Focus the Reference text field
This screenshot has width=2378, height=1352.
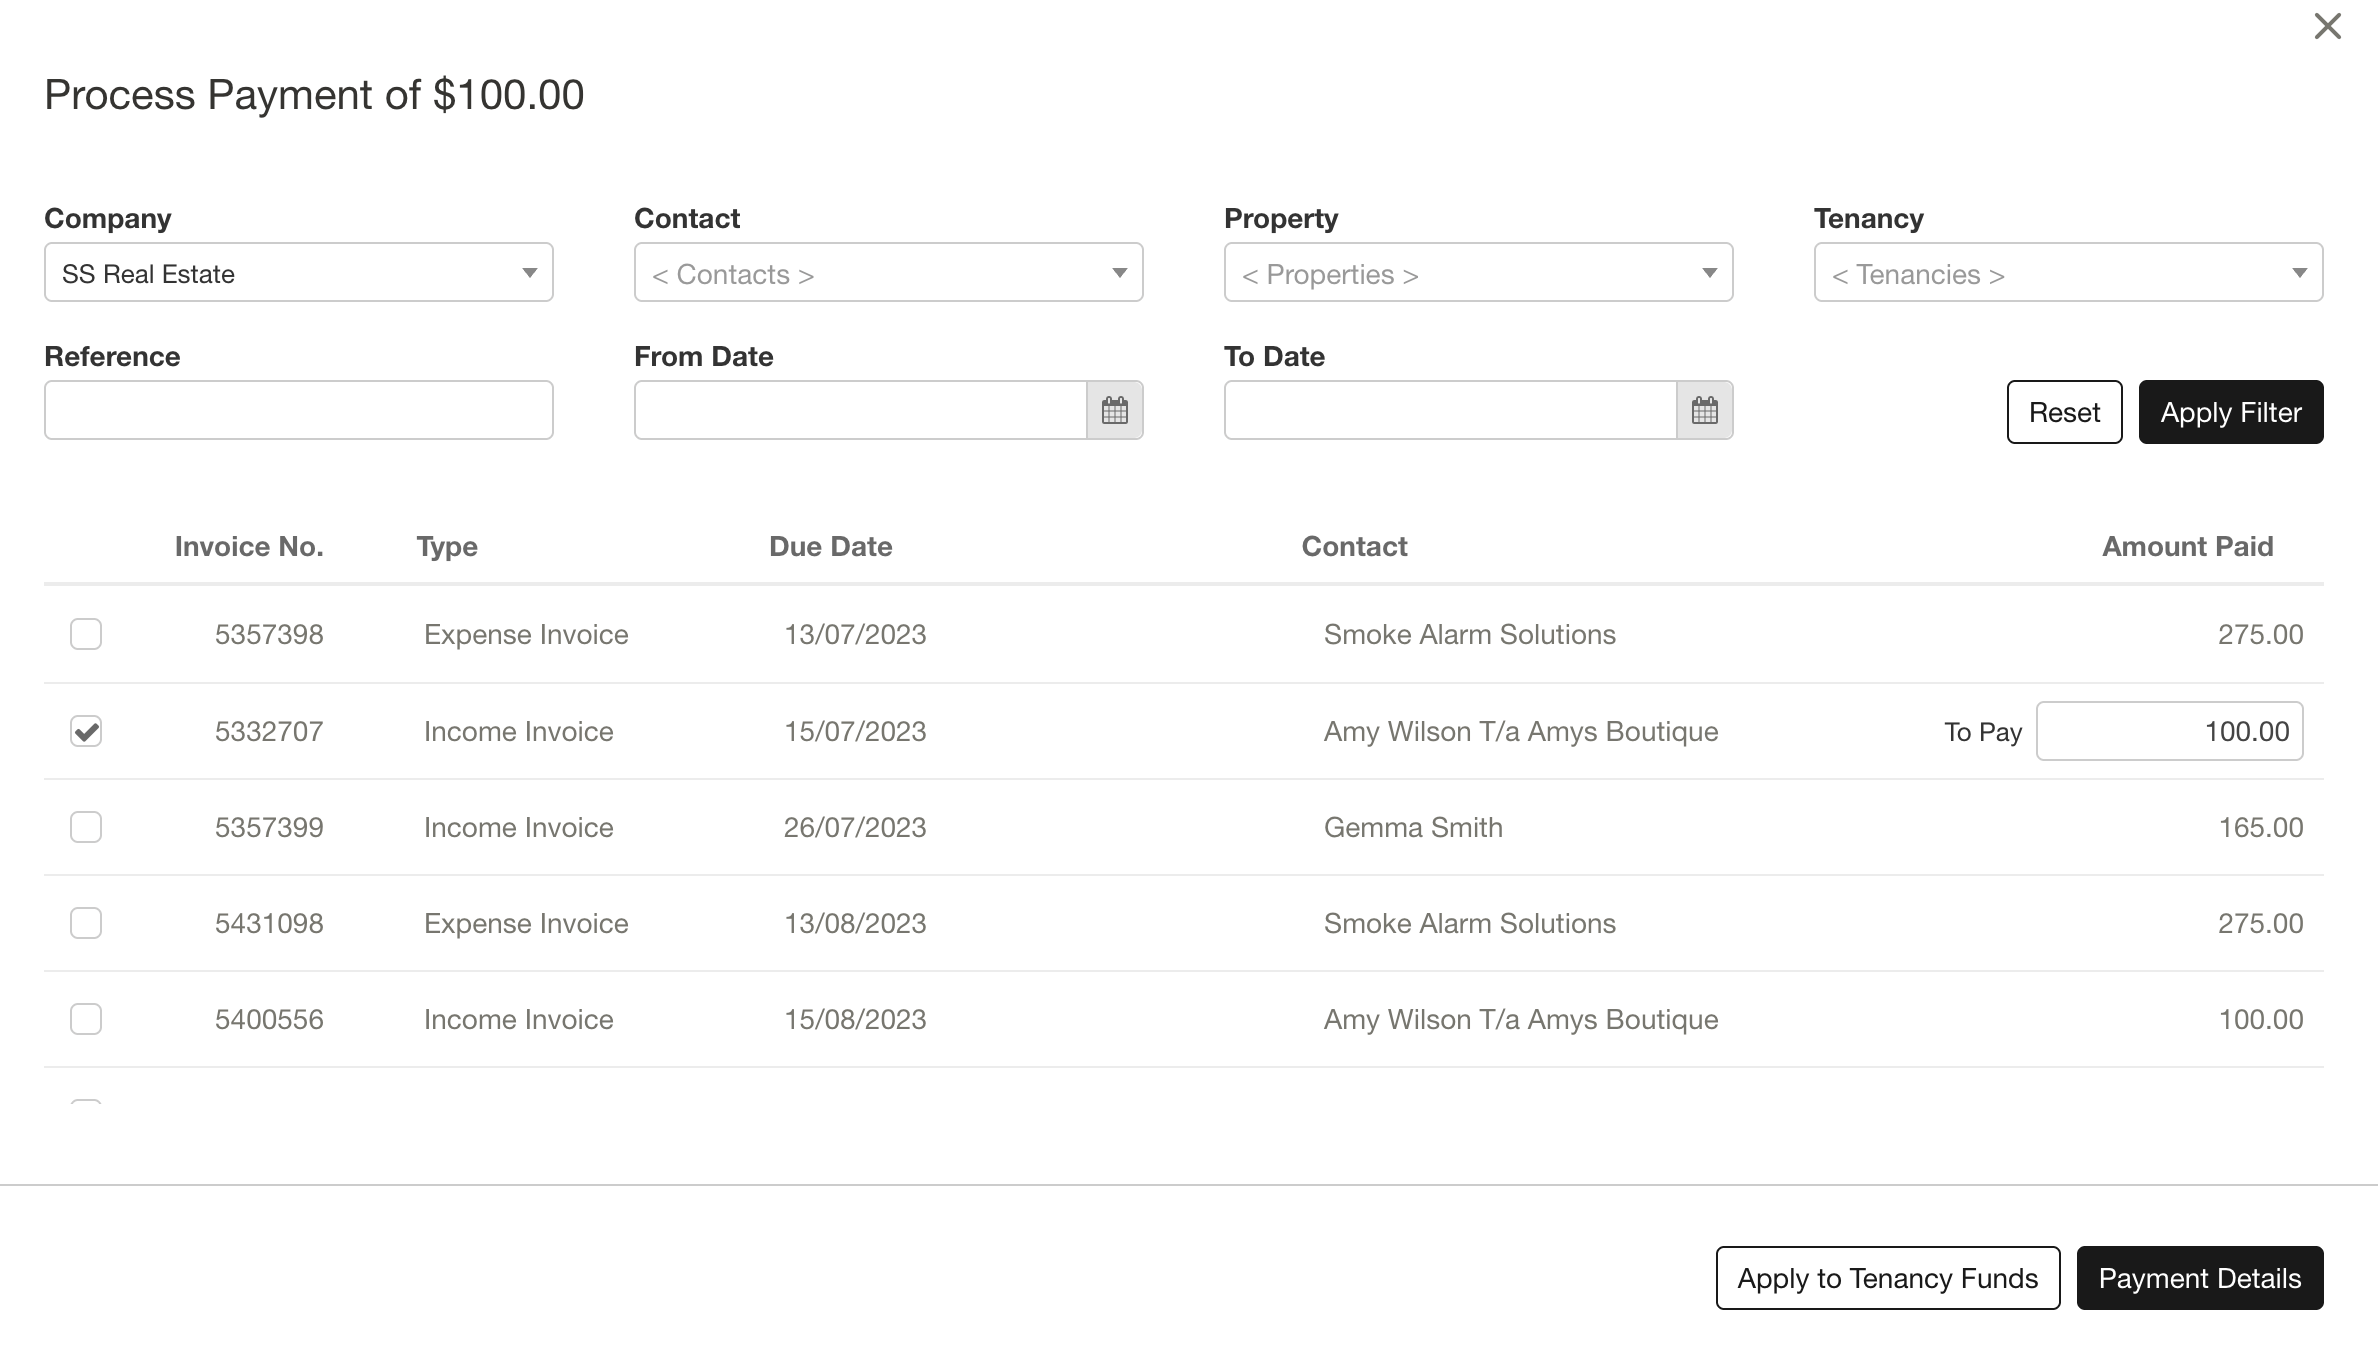click(x=298, y=410)
